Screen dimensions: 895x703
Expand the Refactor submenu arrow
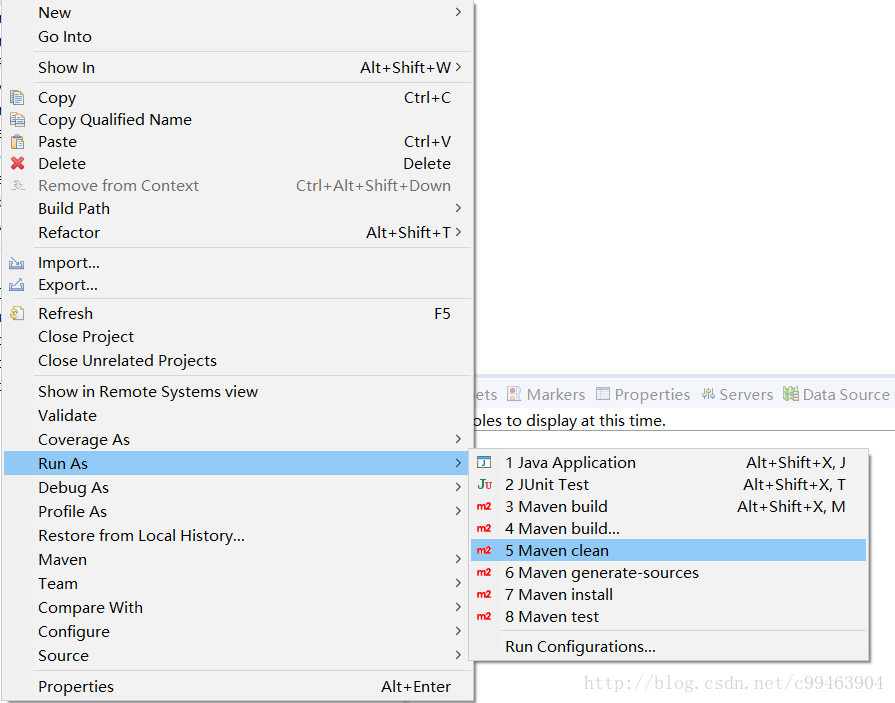[458, 232]
